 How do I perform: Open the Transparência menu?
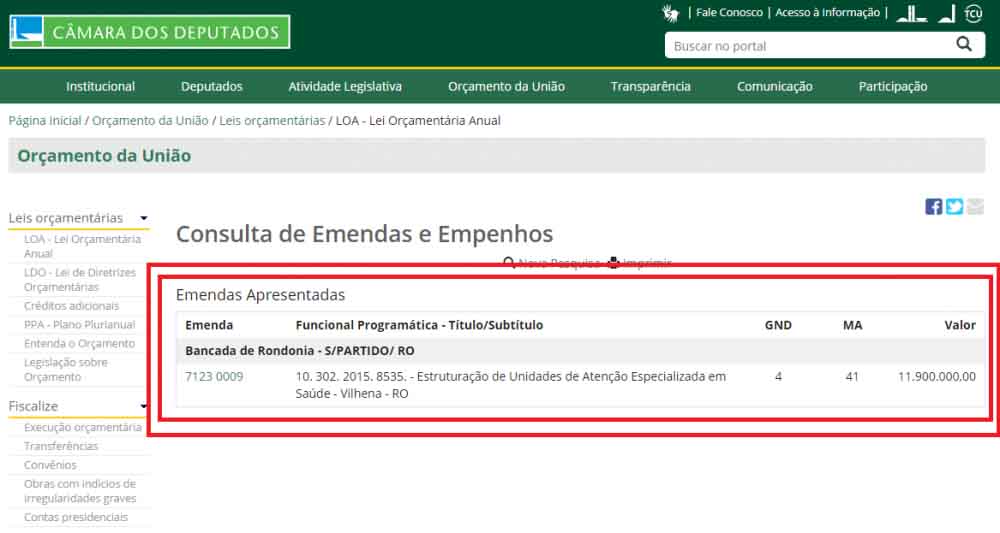(x=650, y=87)
